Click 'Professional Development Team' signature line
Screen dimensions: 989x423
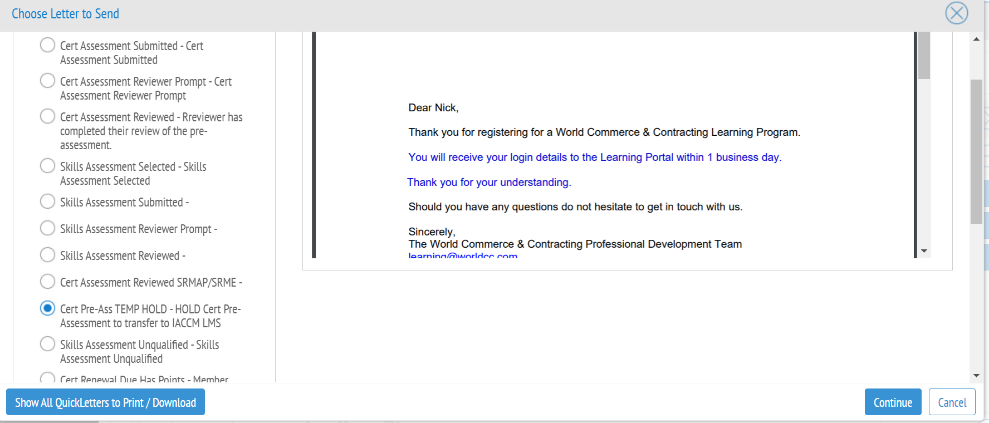[x=575, y=244]
